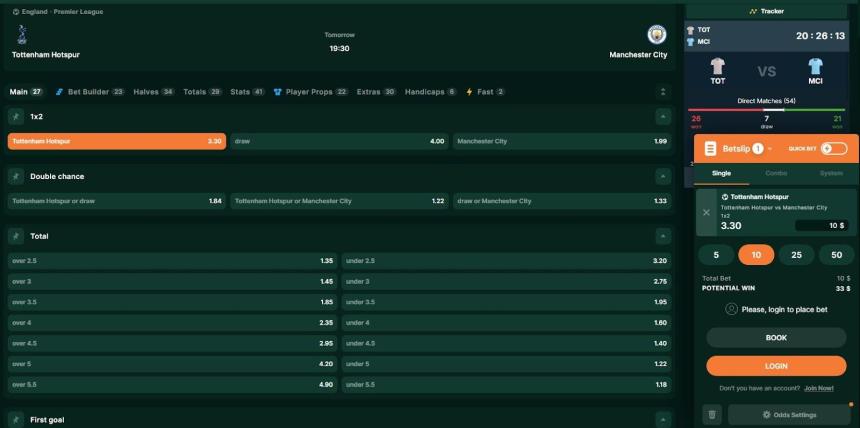Open the Stats tab
This screenshot has width=860, height=428.
point(247,92)
